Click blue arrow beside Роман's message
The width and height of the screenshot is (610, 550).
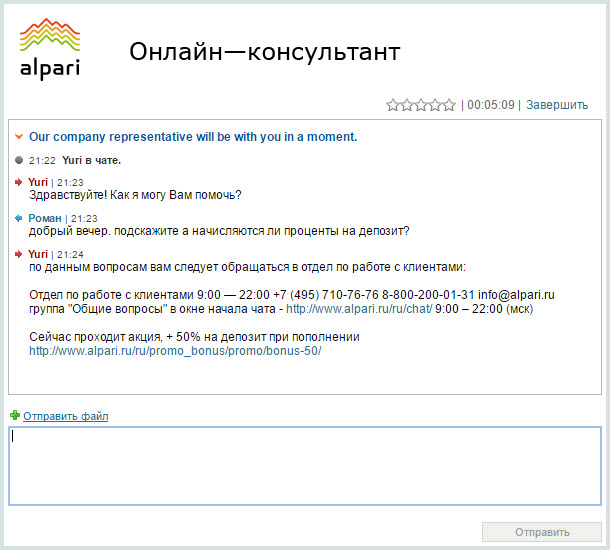[x=18, y=218]
